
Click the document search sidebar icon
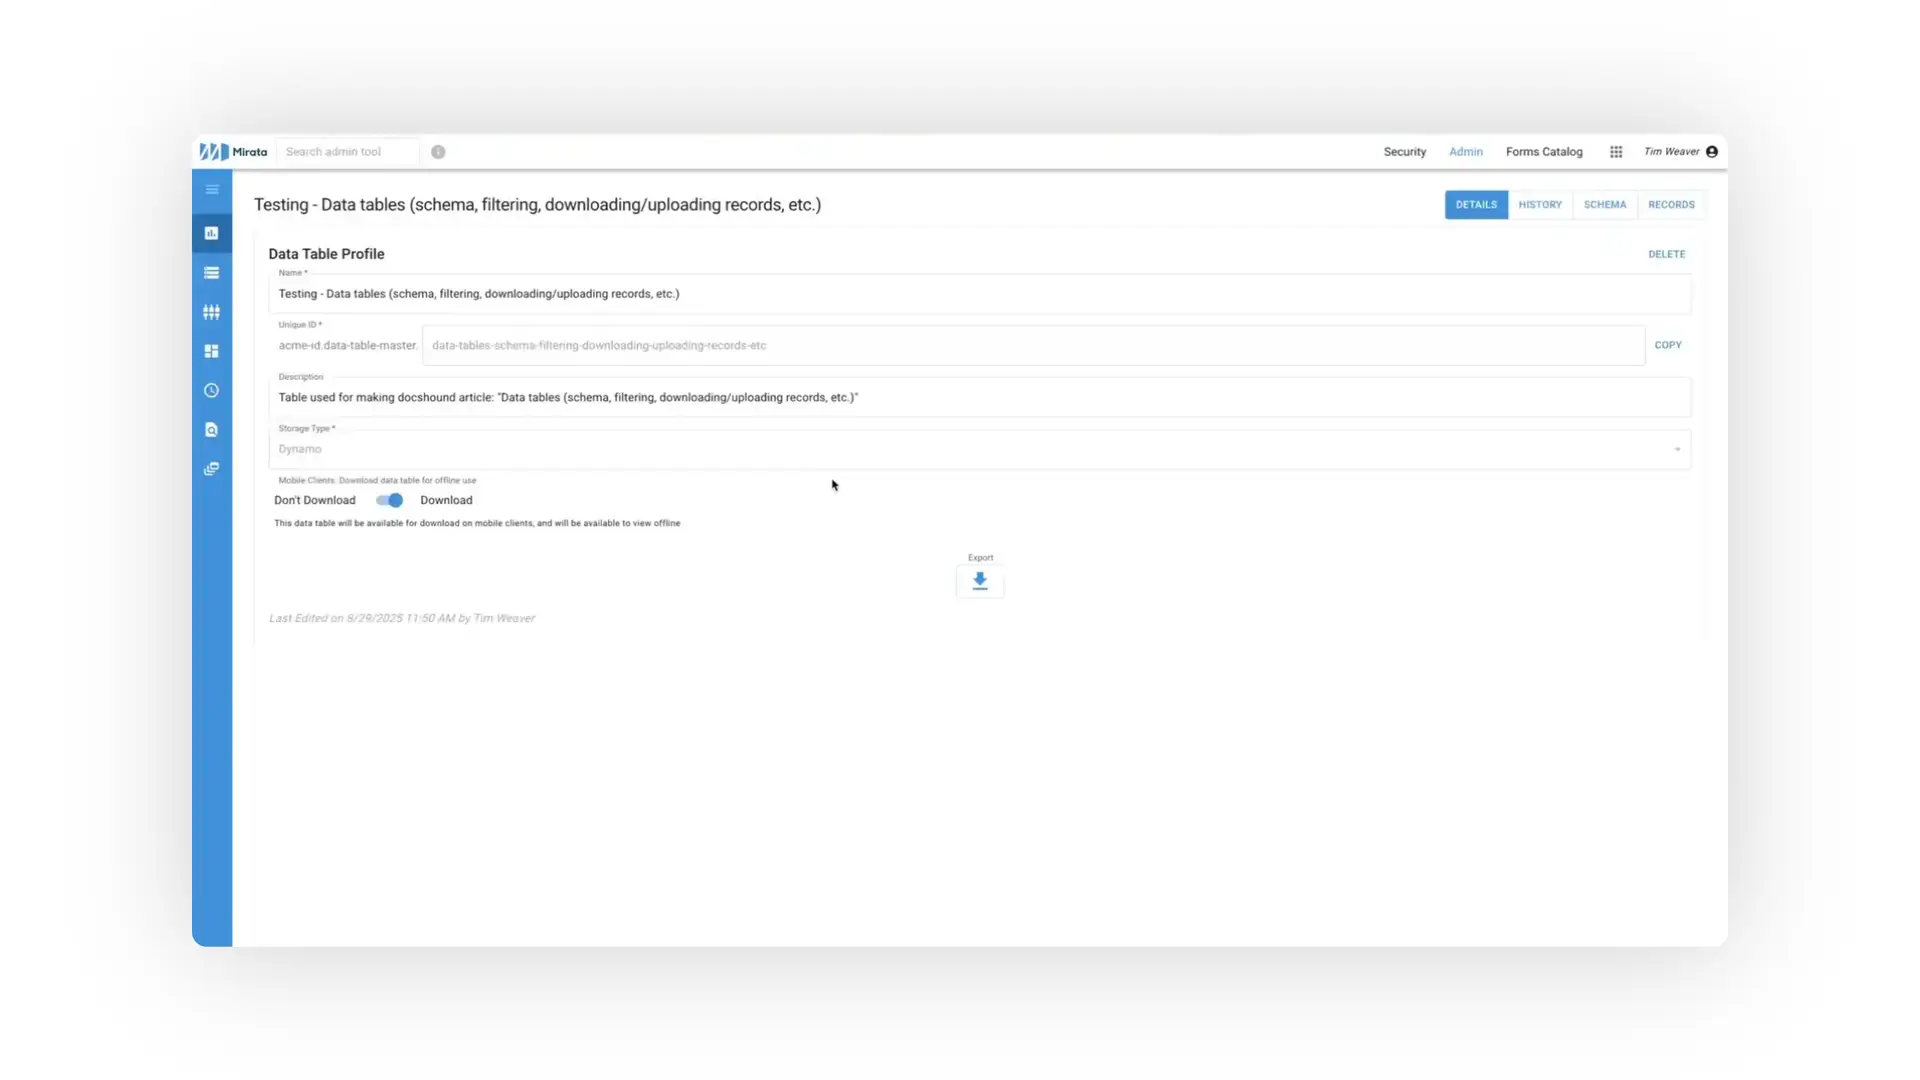point(211,429)
